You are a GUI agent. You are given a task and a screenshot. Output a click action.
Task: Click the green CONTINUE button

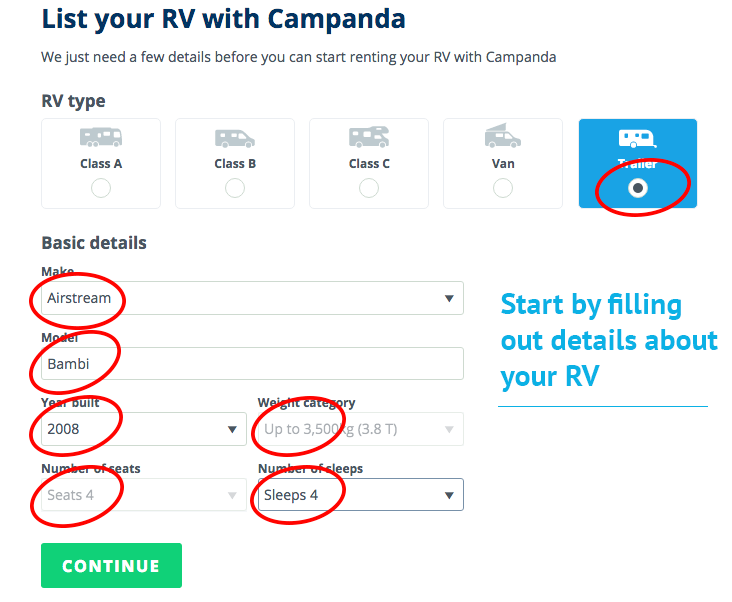(112, 566)
